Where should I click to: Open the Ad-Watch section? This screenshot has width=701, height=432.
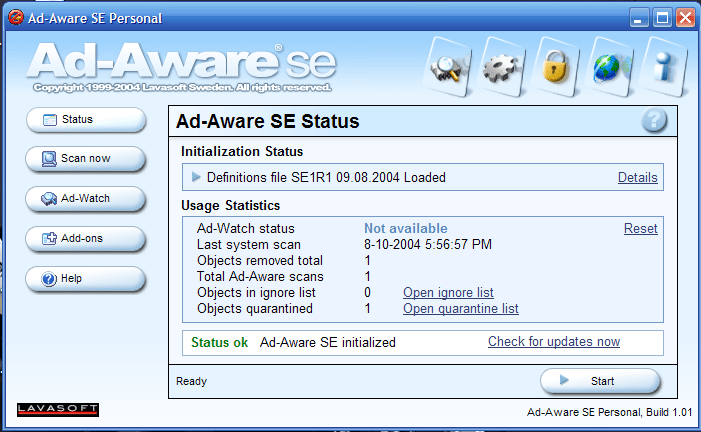coord(85,198)
